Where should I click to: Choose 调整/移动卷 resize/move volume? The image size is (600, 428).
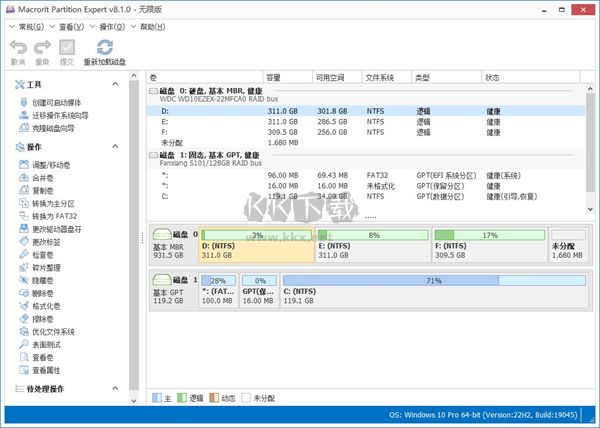pos(45,165)
